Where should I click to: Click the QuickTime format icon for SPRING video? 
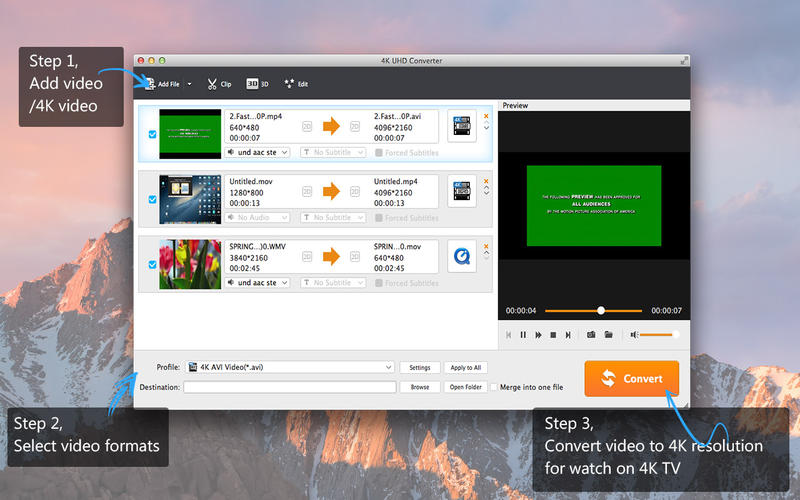coord(462,254)
